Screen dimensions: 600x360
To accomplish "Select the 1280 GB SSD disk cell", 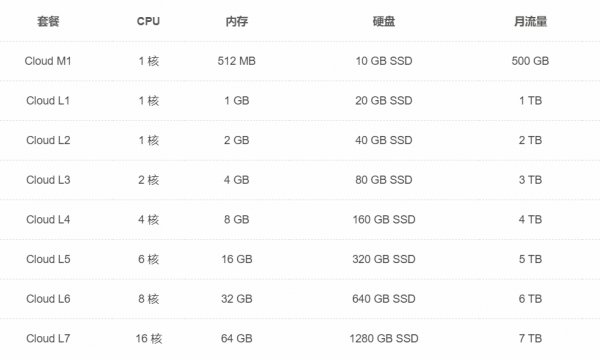I will (384, 339).
